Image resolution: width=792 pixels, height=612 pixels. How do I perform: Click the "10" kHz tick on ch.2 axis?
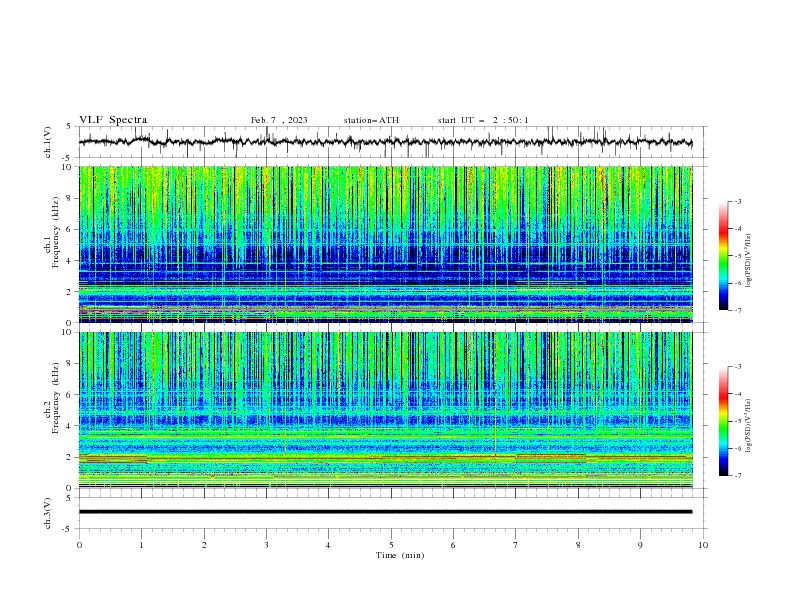tap(68, 332)
